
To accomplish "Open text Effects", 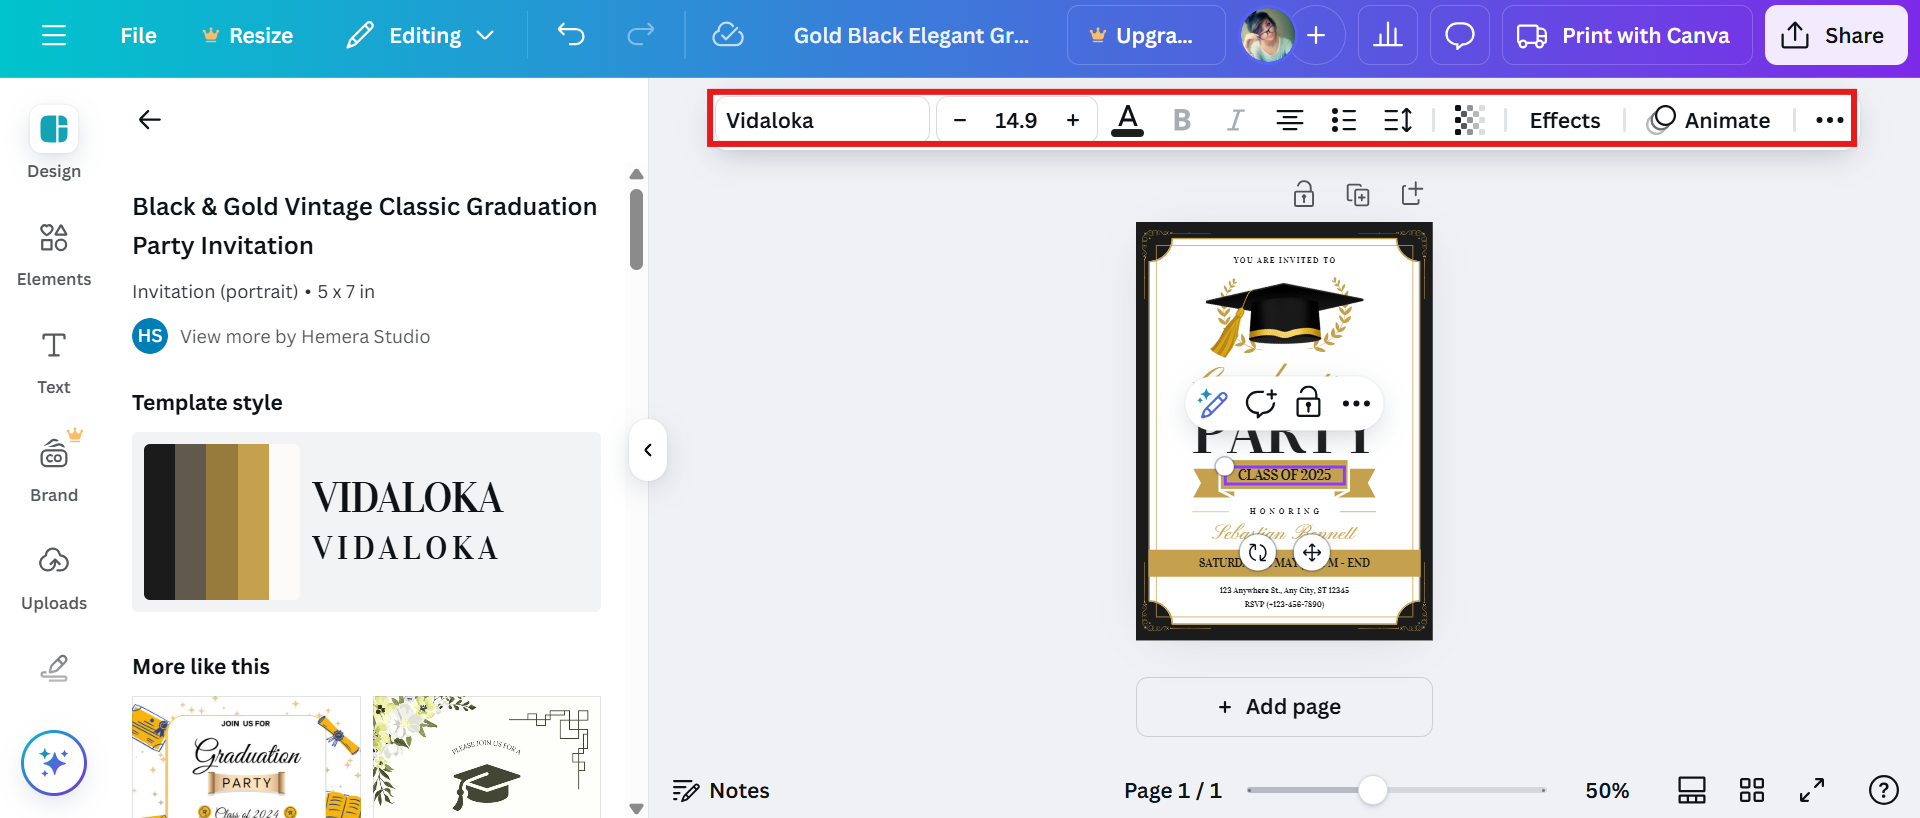I will (x=1565, y=120).
